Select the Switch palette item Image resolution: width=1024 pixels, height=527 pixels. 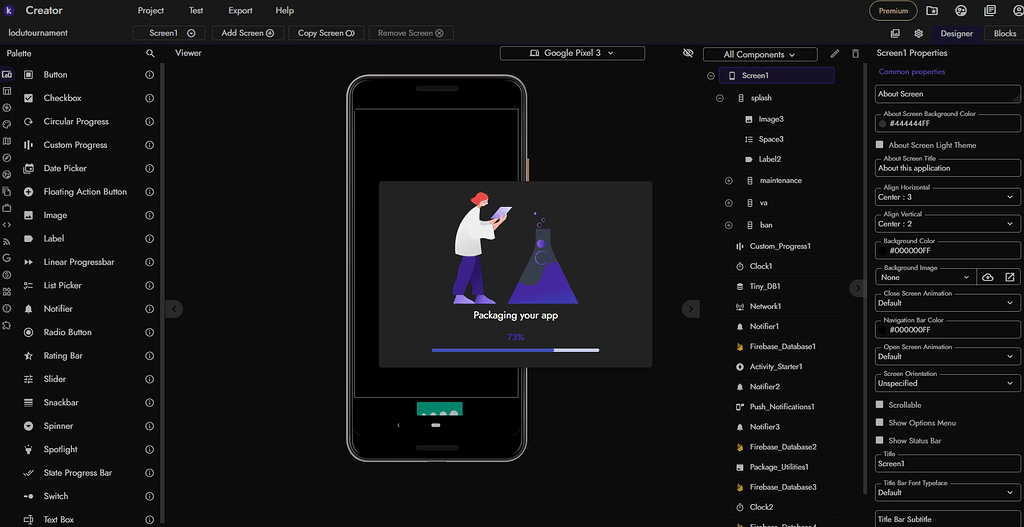(56, 496)
